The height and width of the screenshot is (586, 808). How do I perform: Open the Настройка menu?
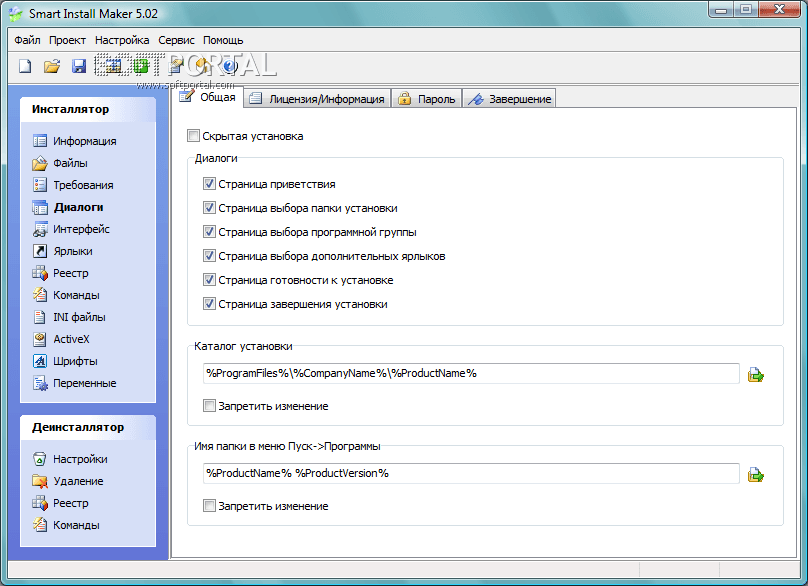pyautogui.click(x=122, y=40)
